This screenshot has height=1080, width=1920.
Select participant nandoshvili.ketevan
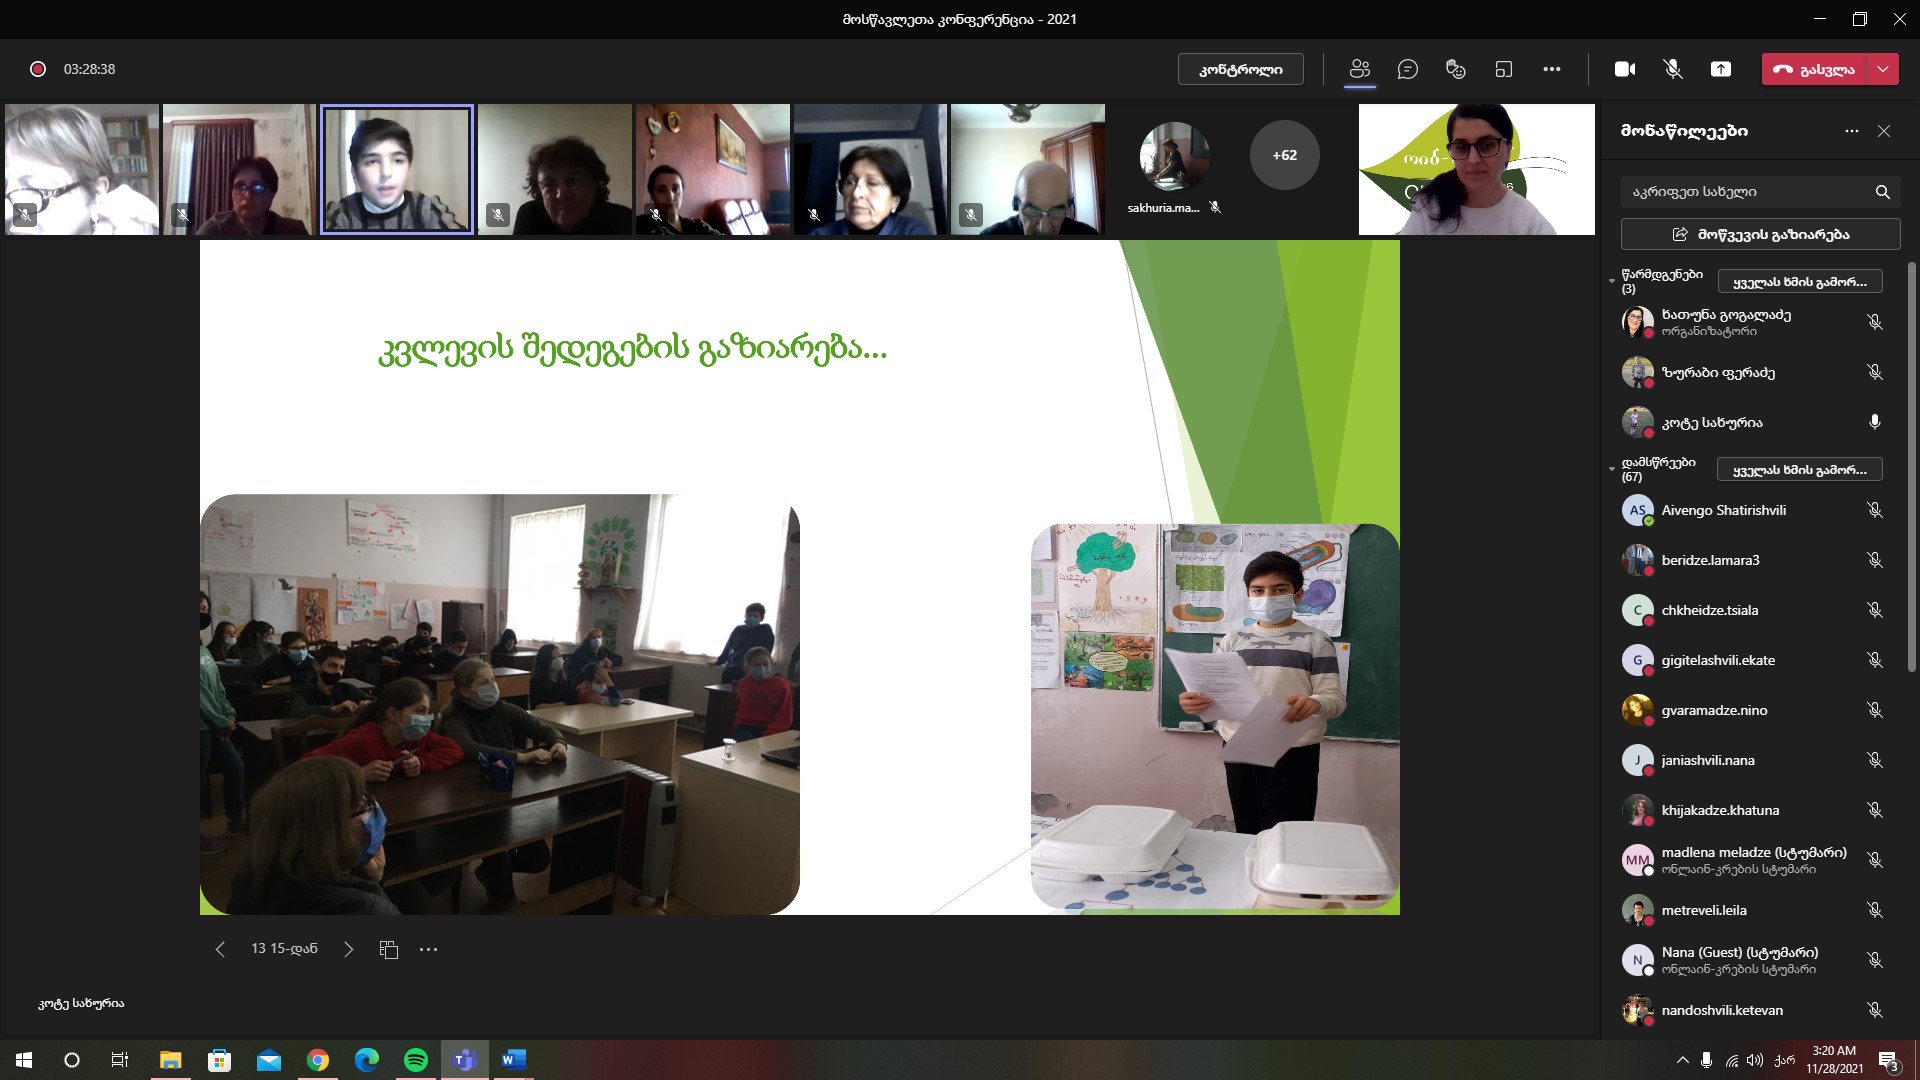[x=1752, y=1010]
